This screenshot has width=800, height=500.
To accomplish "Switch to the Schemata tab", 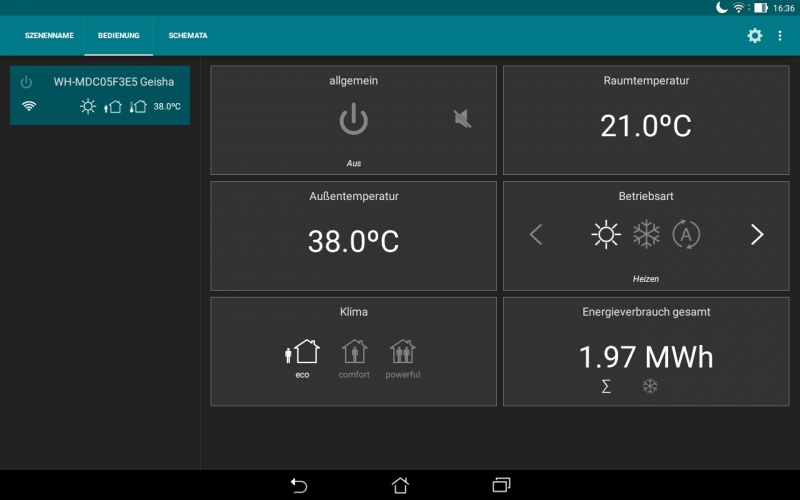I will coord(188,36).
